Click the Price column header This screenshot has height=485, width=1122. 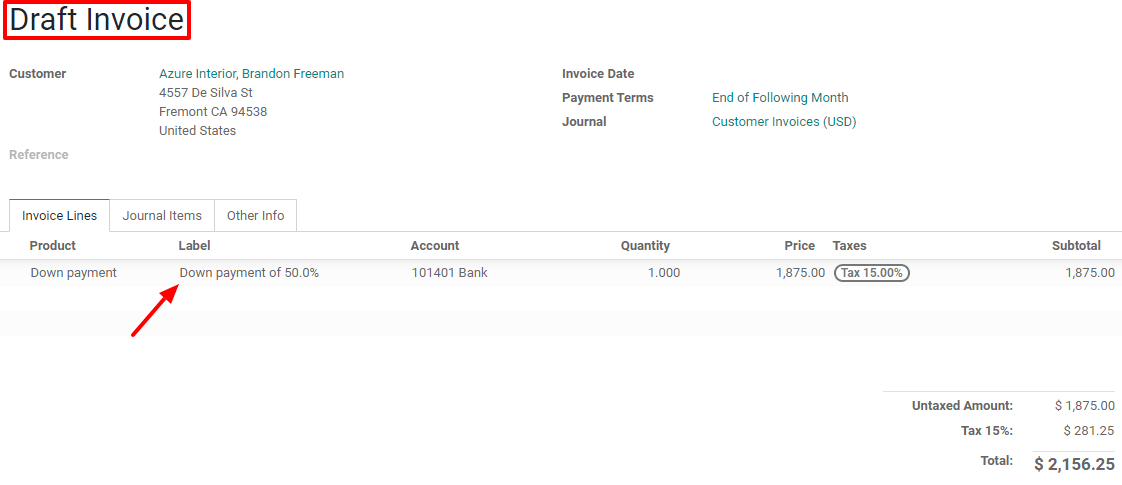[799, 246]
